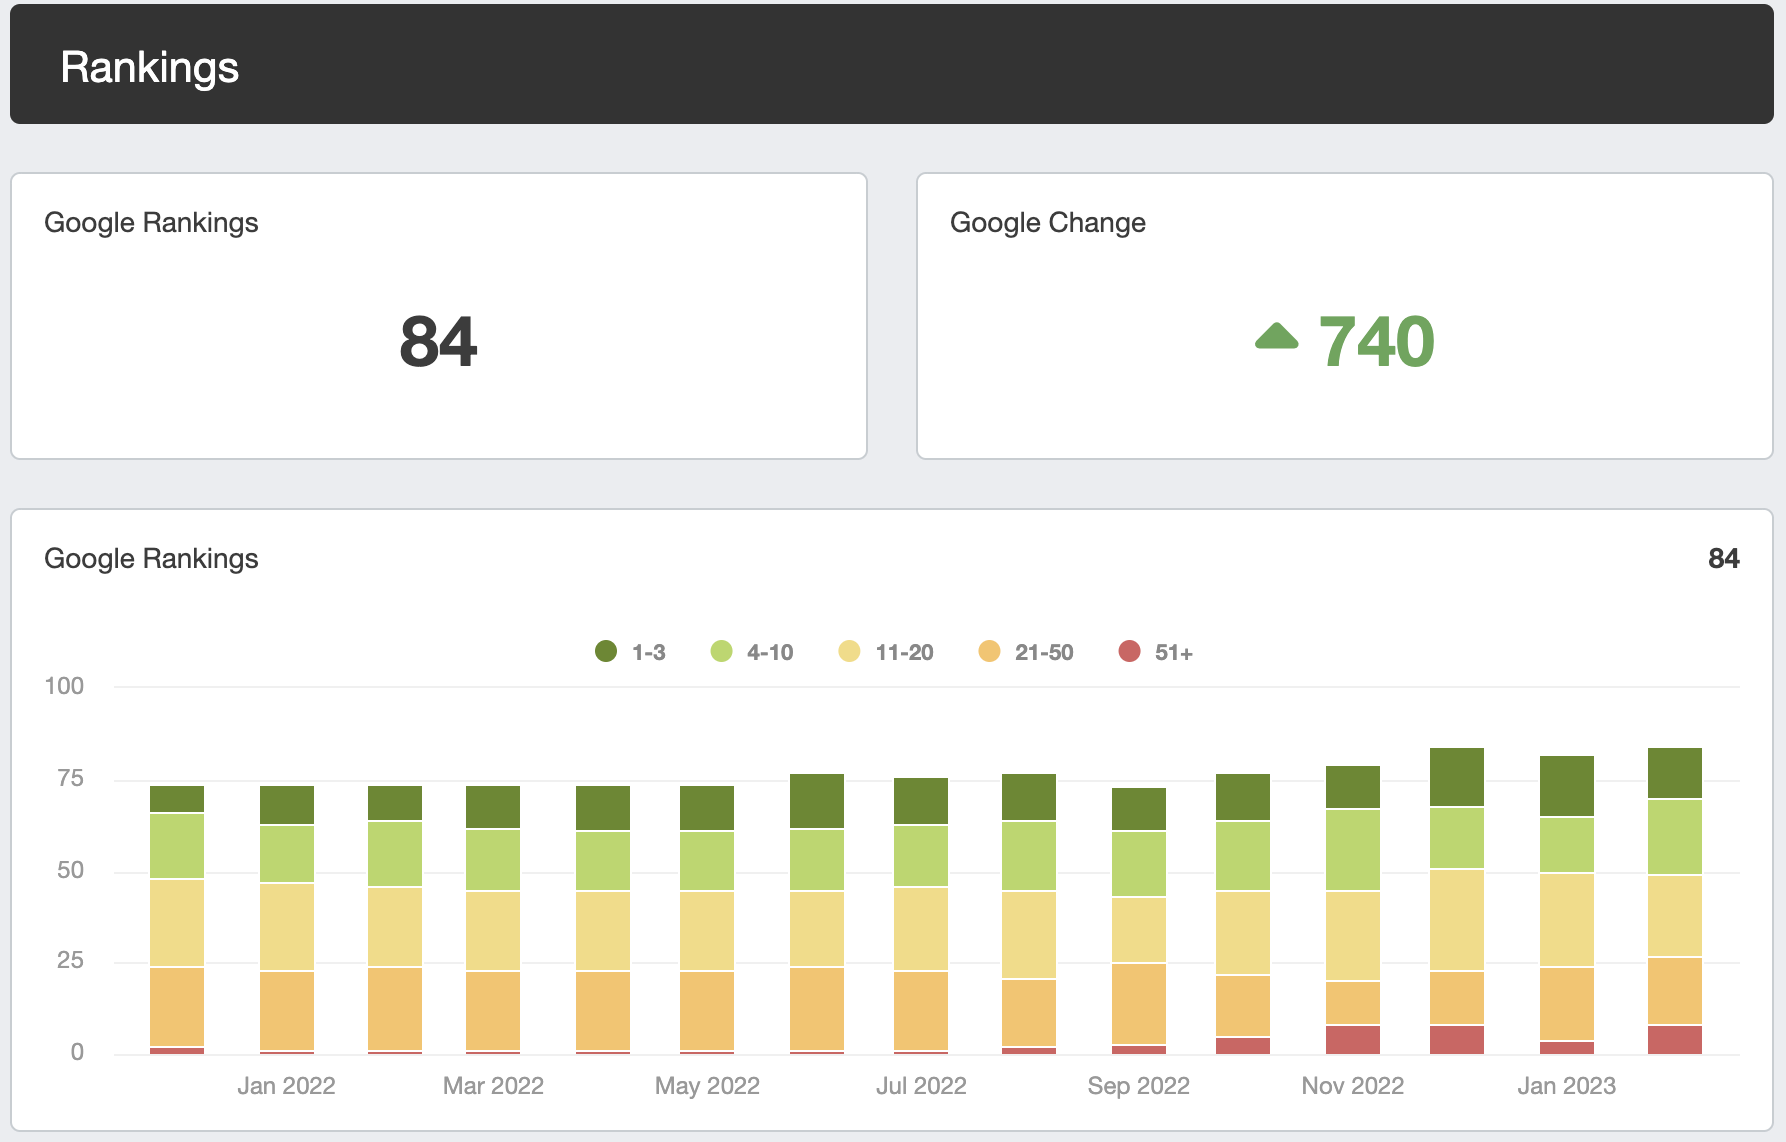Click the yellow 11-20 legend dot
Image resolution: width=1786 pixels, height=1142 pixels.
coord(850,652)
